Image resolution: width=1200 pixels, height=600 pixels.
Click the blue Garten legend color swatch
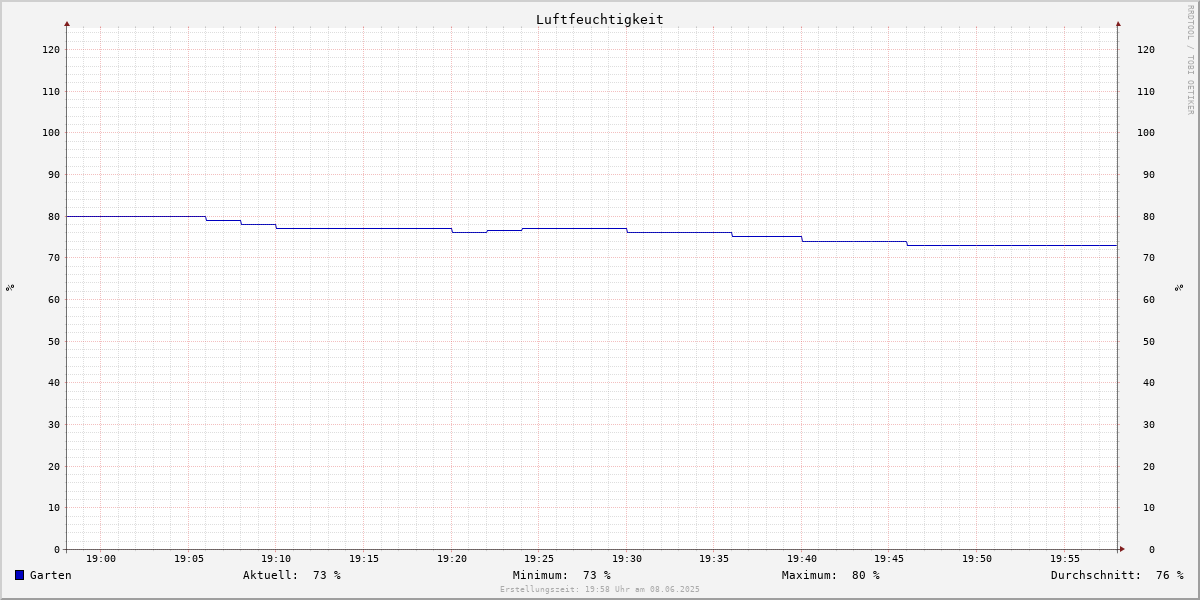[x=19, y=575]
